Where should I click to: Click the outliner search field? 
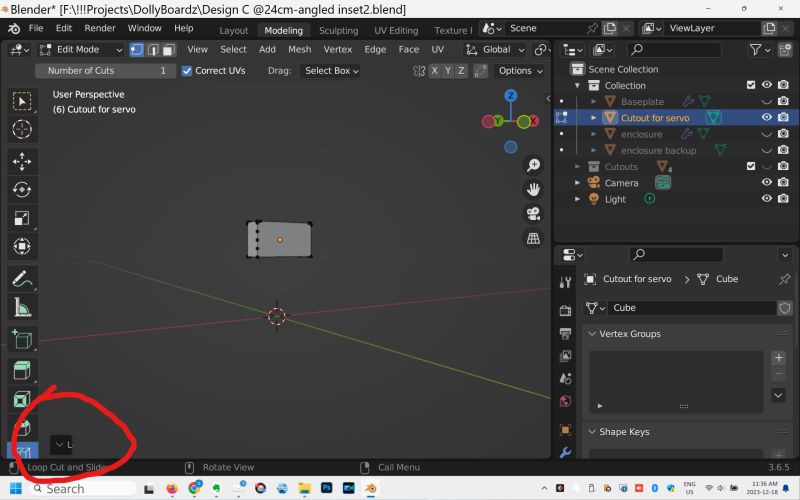[673, 49]
